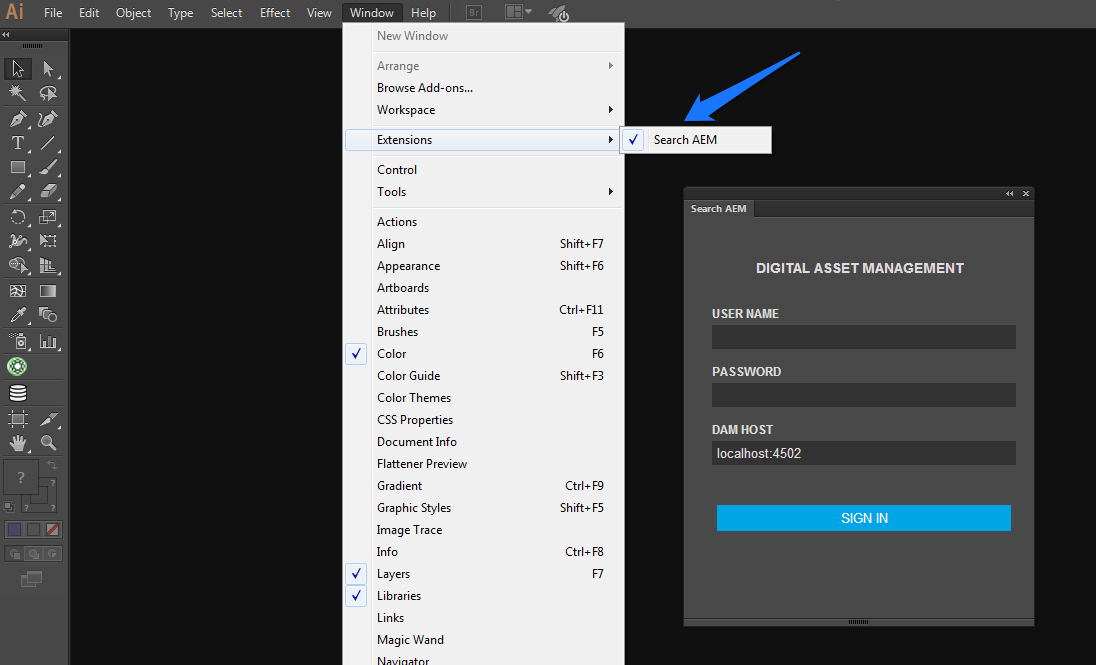This screenshot has width=1096, height=665.
Task: Select the Rotate tool
Action: pyautogui.click(x=17, y=217)
